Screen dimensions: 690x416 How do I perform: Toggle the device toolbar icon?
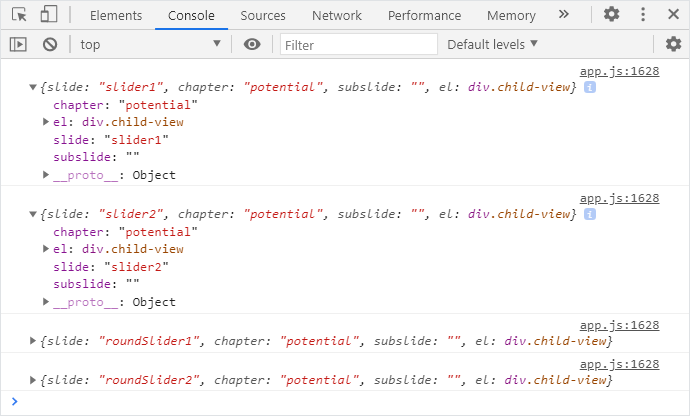click(x=48, y=15)
